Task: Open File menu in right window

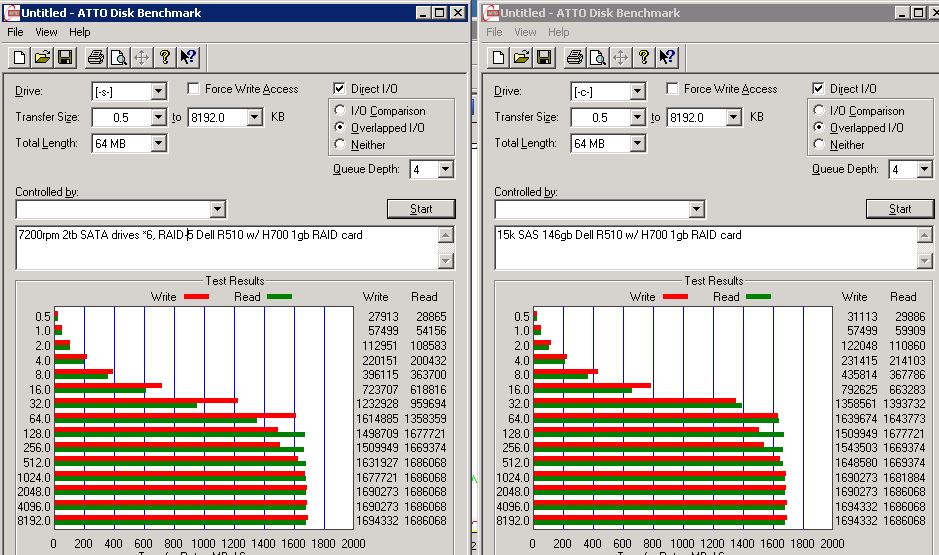Action: coord(494,32)
